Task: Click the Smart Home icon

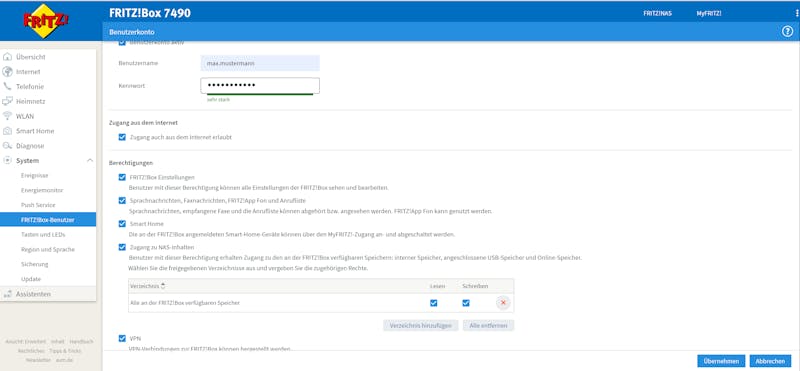Action: point(7,131)
